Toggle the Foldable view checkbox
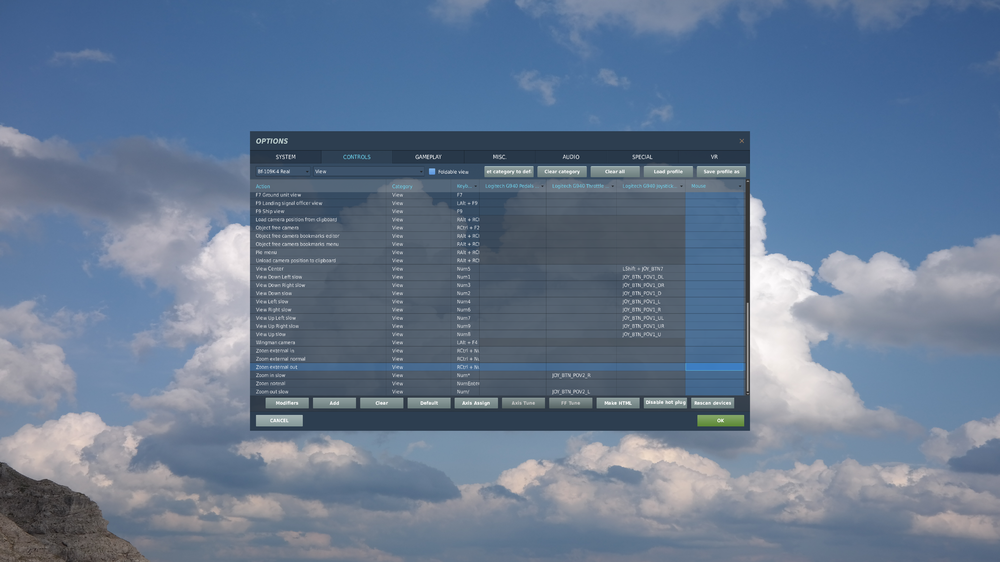The width and height of the screenshot is (1000, 562). (432, 172)
